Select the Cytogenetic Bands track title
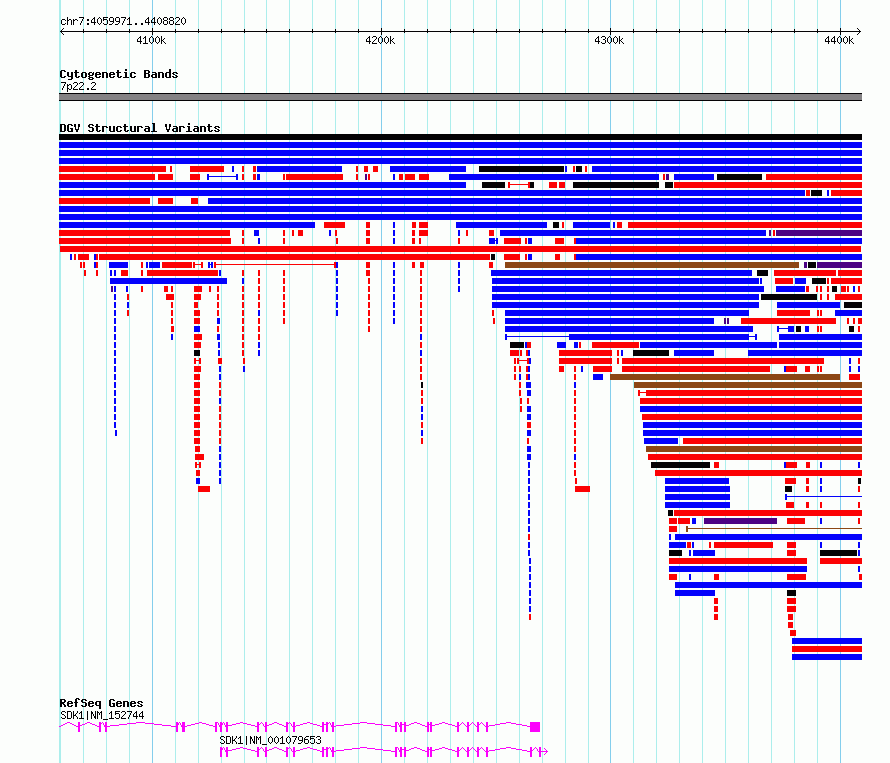The image size is (890, 763). (119, 74)
